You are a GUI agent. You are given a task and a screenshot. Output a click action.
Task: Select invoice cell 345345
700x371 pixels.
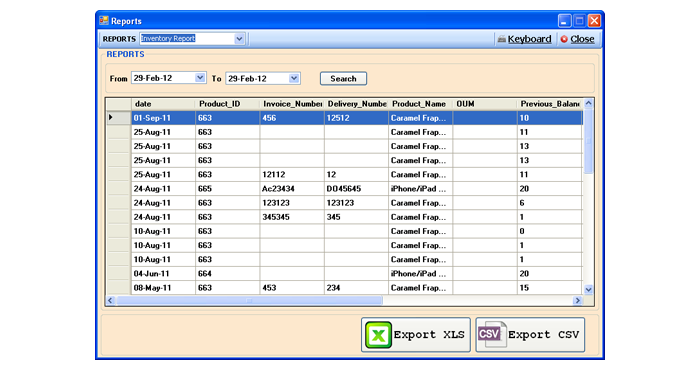click(292, 217)
